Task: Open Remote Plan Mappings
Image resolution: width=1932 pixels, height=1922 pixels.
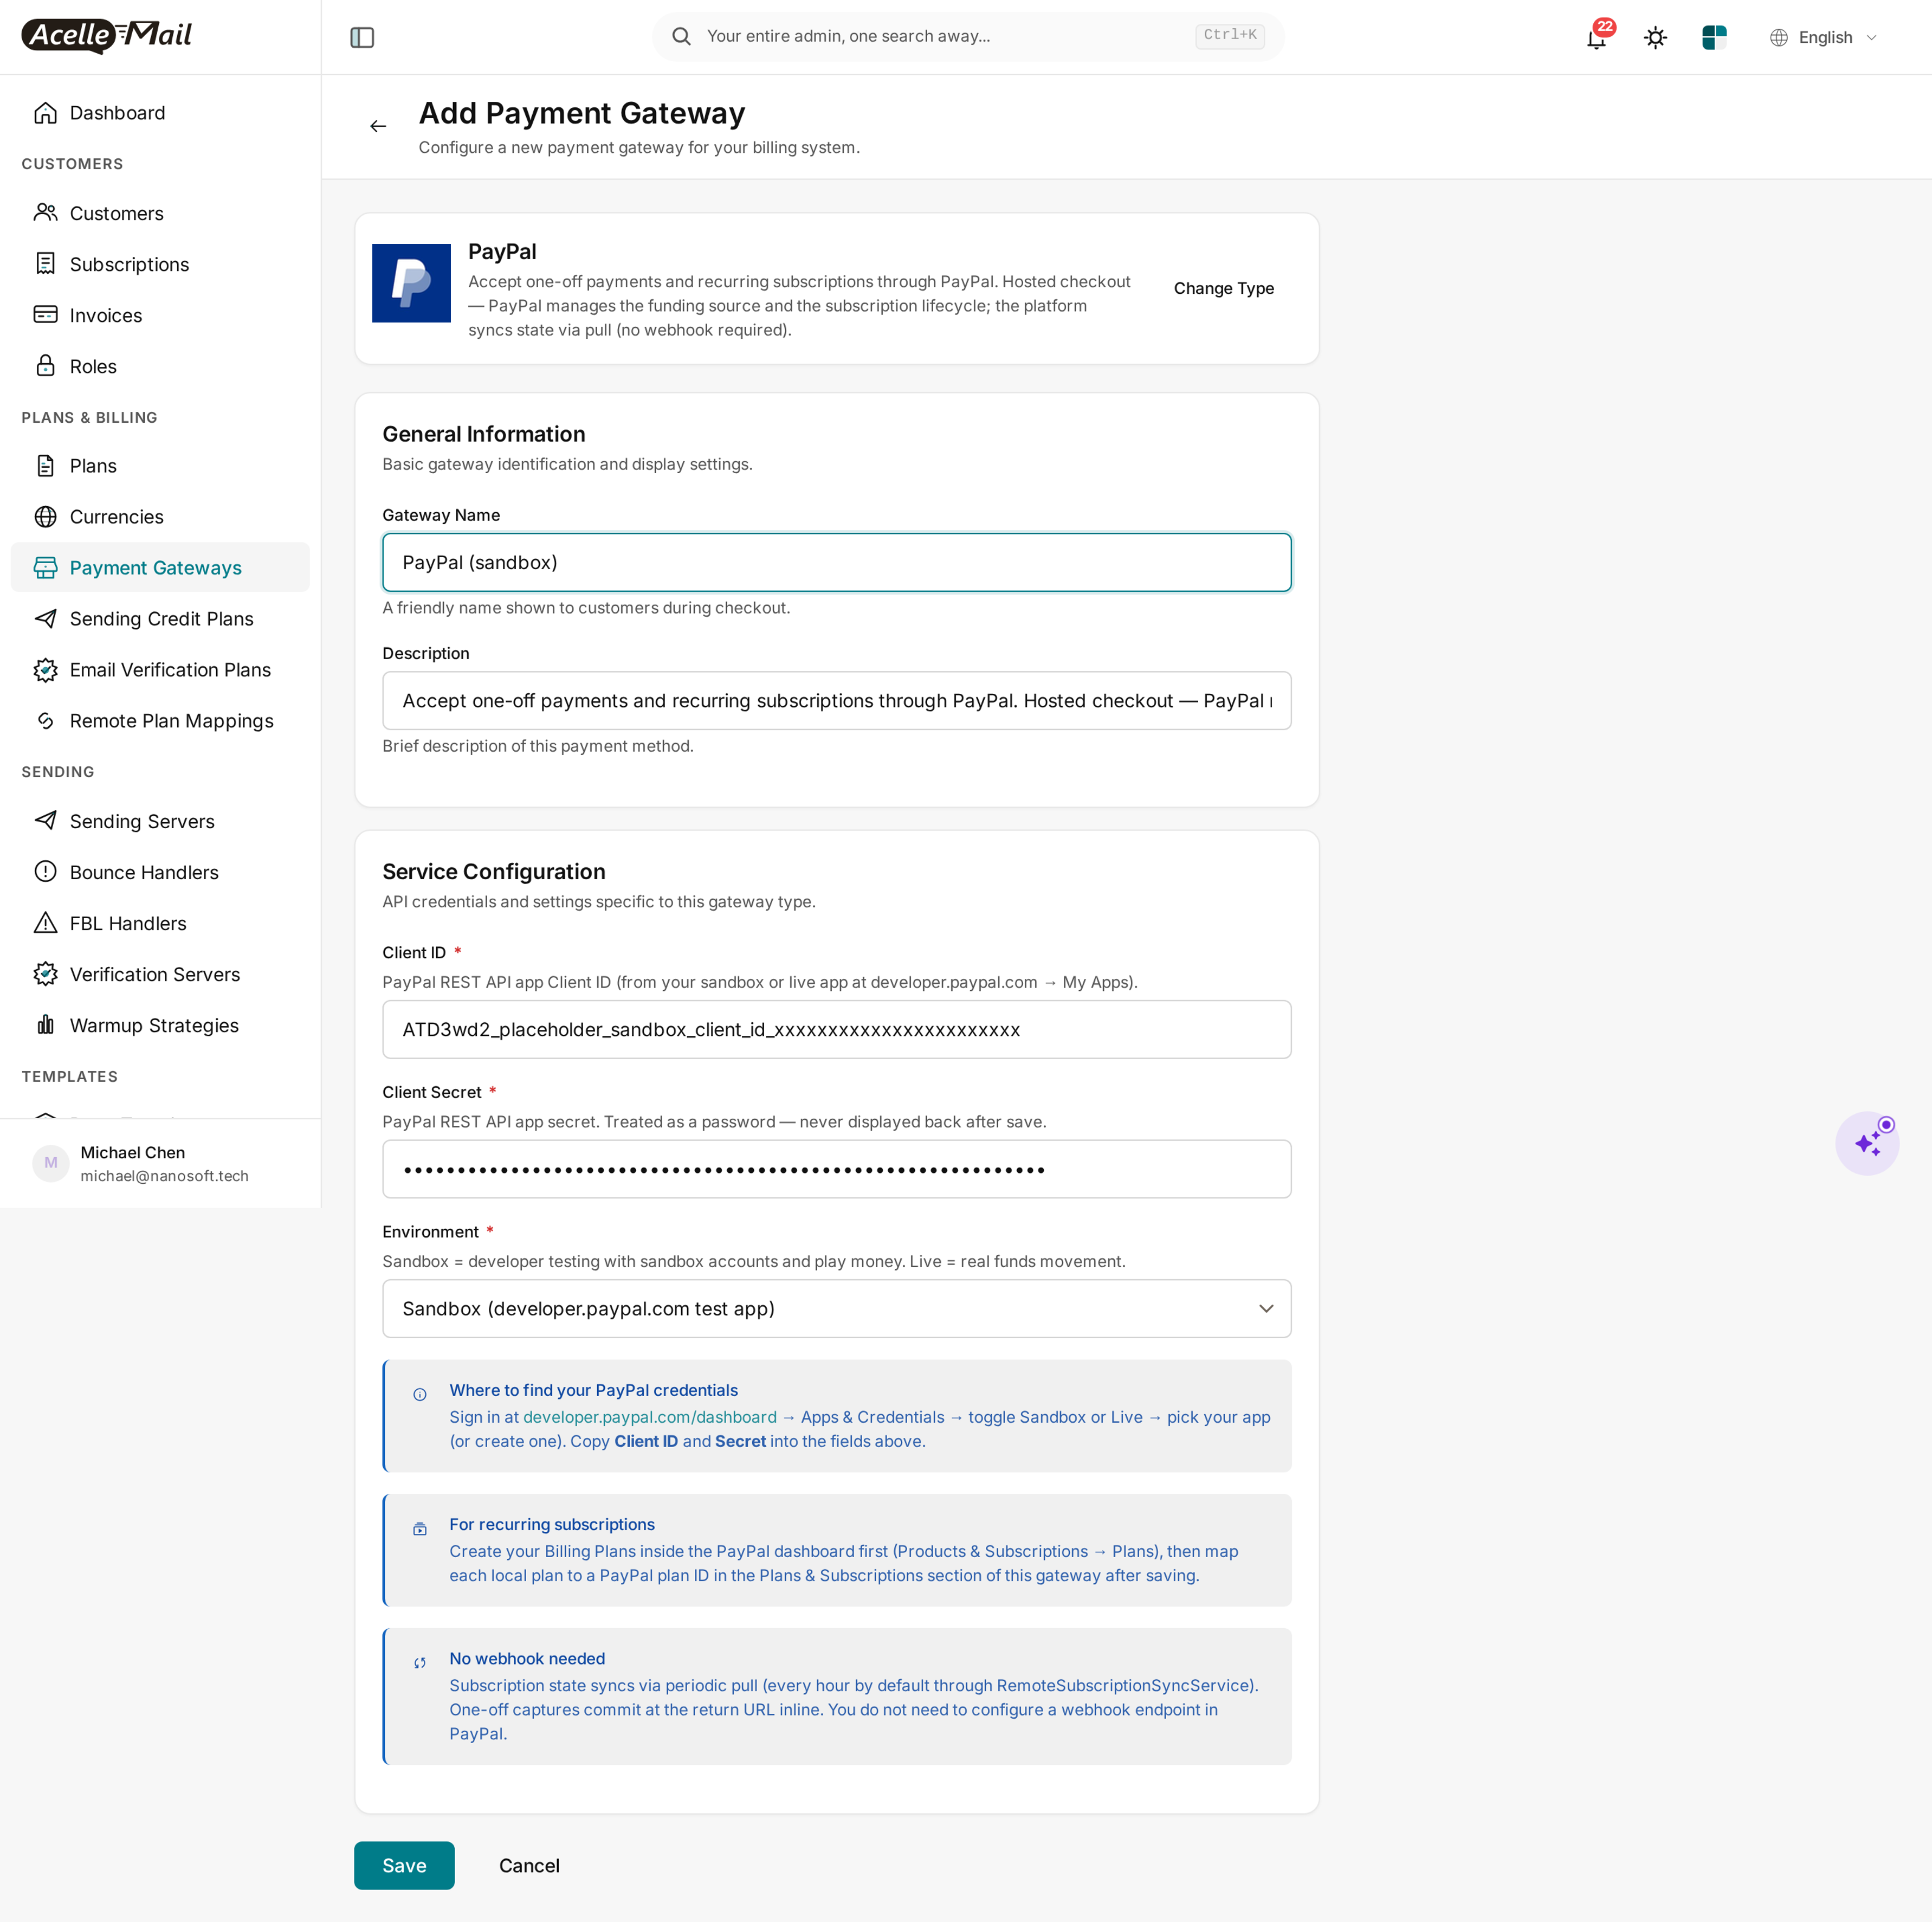Action: [160, 721]
